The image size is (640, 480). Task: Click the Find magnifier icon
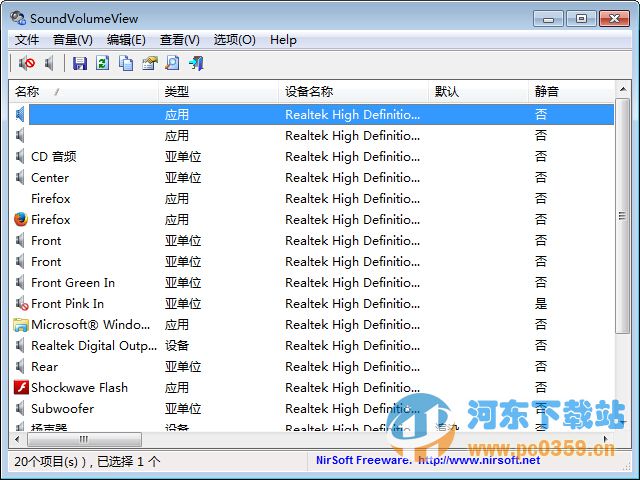[x=172, y=63]
